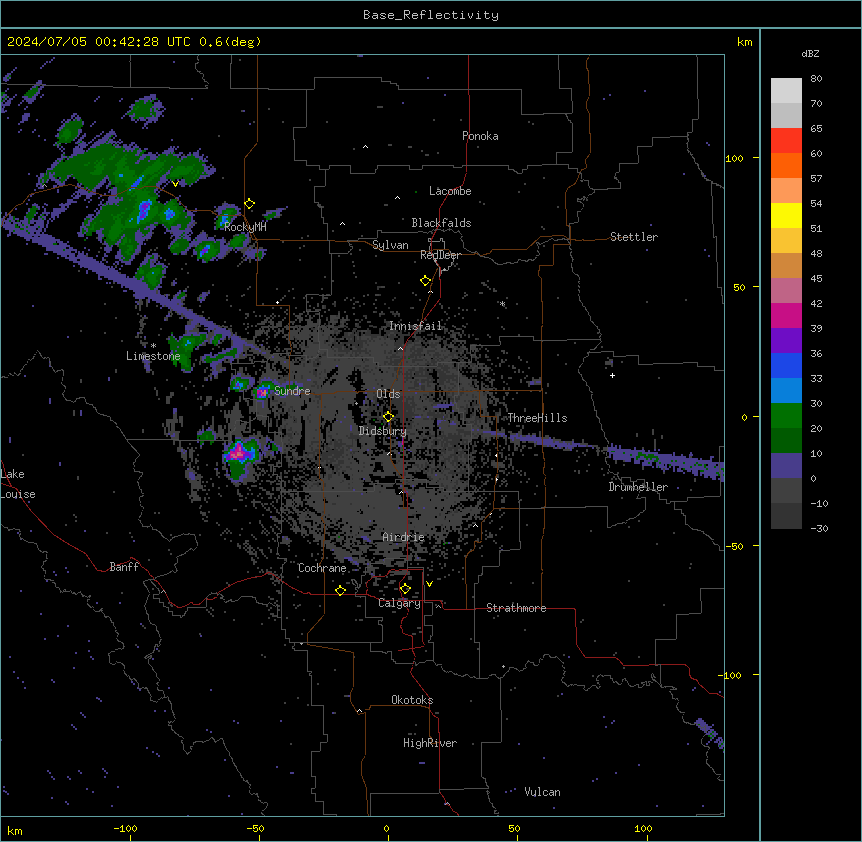862x842 pixels.
Task: Select the yellow diamond marker south of RedDeer
Action: click(425, 281)
